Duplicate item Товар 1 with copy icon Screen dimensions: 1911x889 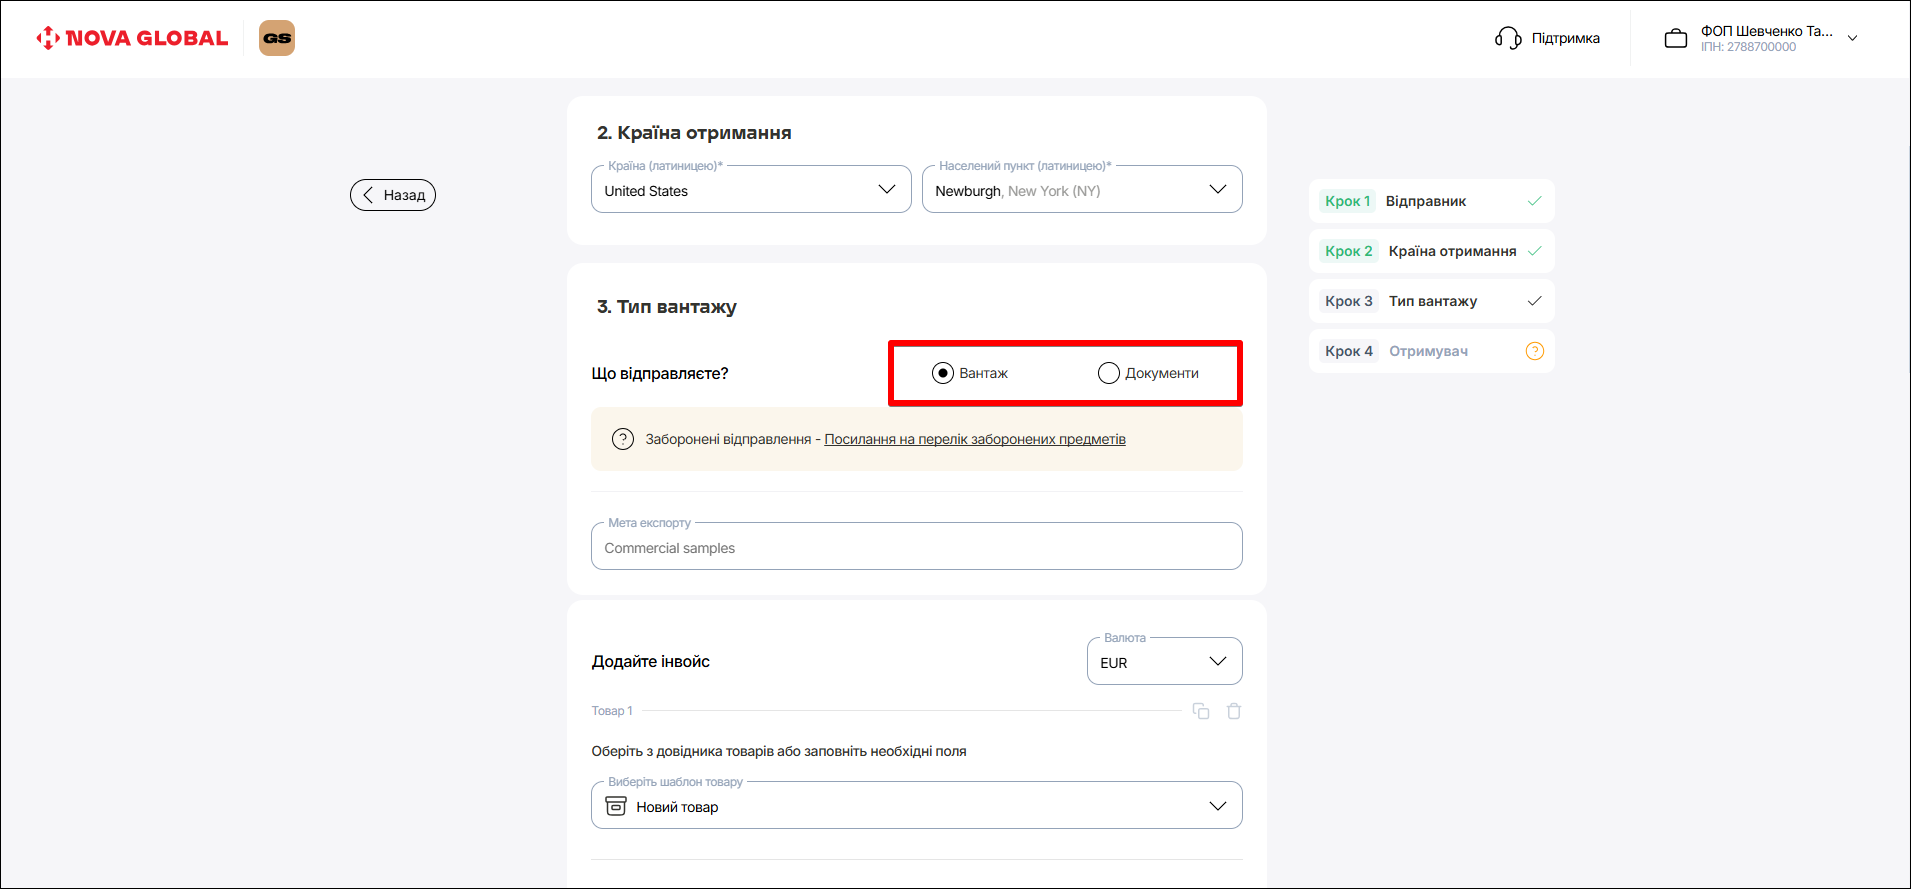(1201, 711)
